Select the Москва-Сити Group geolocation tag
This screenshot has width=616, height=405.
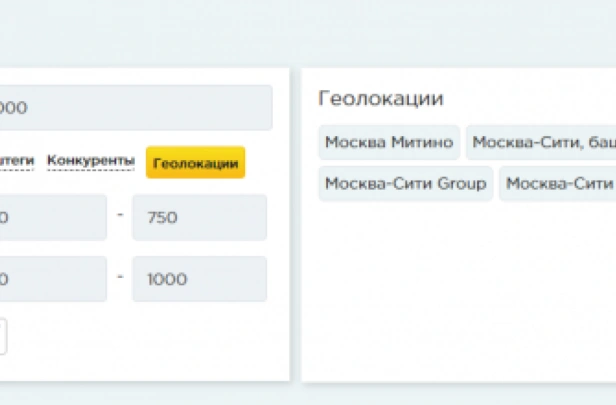pos(406,183)
